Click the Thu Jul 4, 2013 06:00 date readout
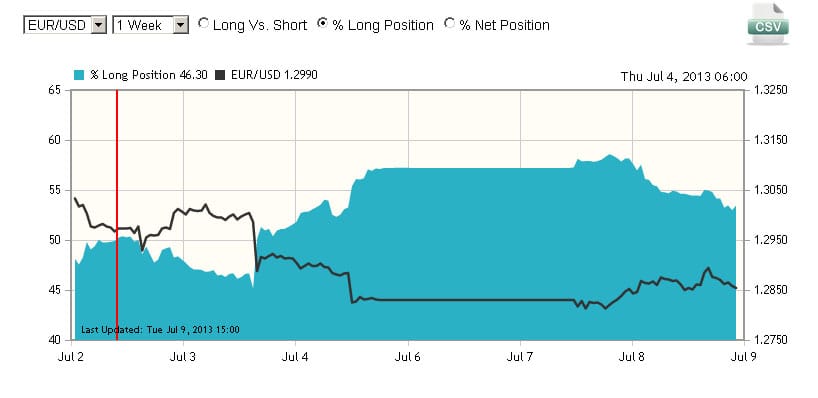 (684, 77)
